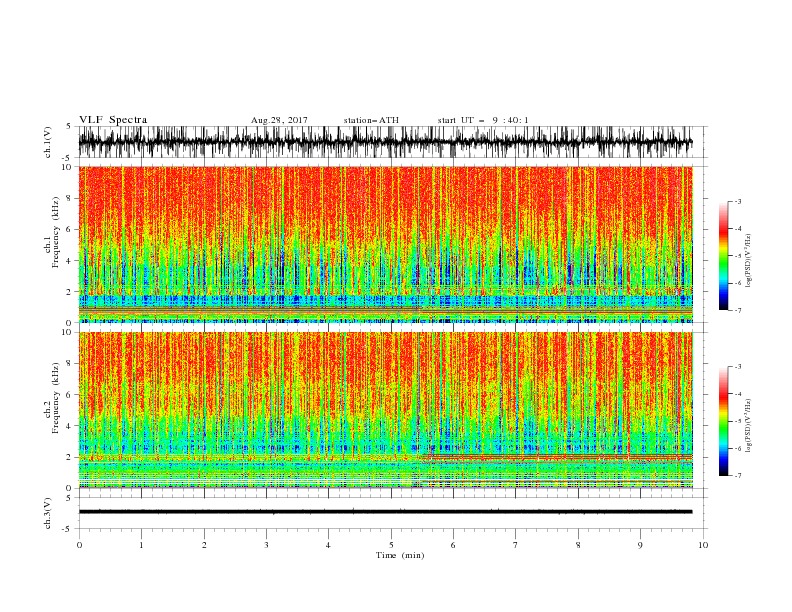Screen dimensions: 792x612
Task: Click the "ch.1(V)" waveform axis label
Action: coord(48,142)
